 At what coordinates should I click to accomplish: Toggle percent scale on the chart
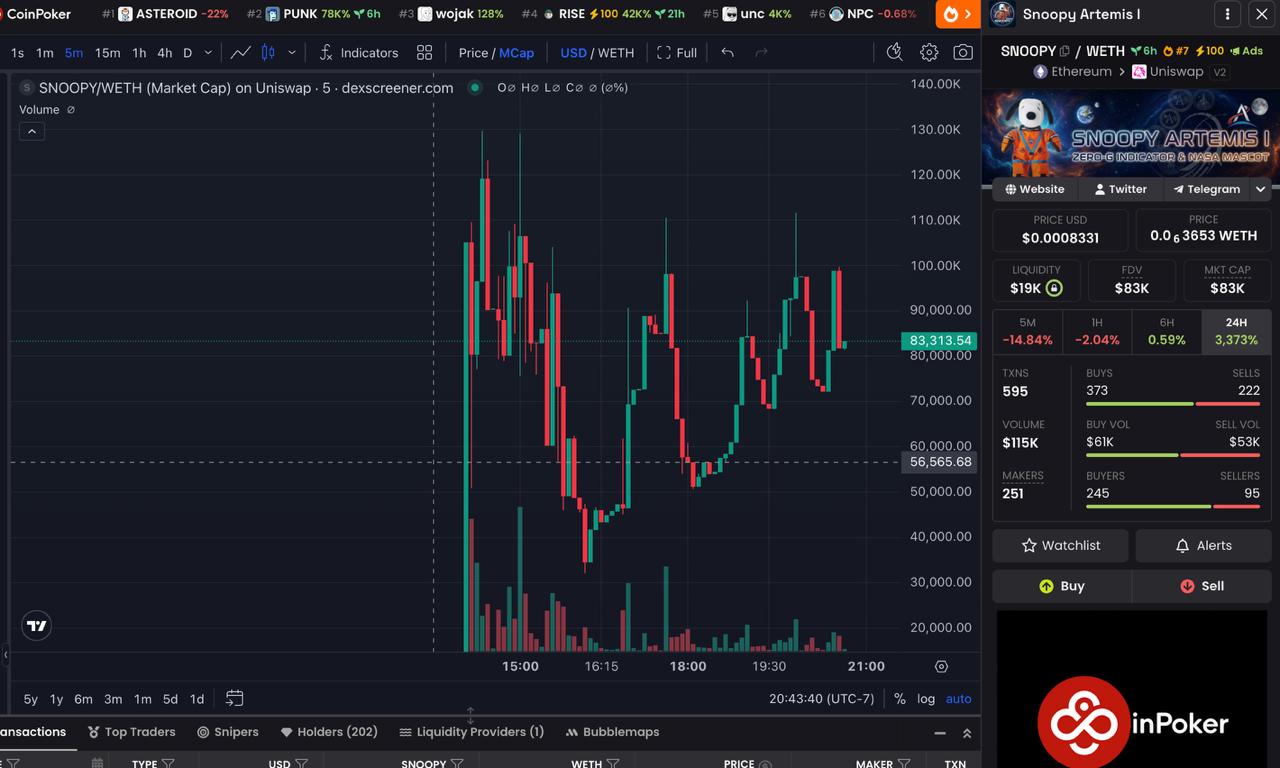[x=900, y=699]
